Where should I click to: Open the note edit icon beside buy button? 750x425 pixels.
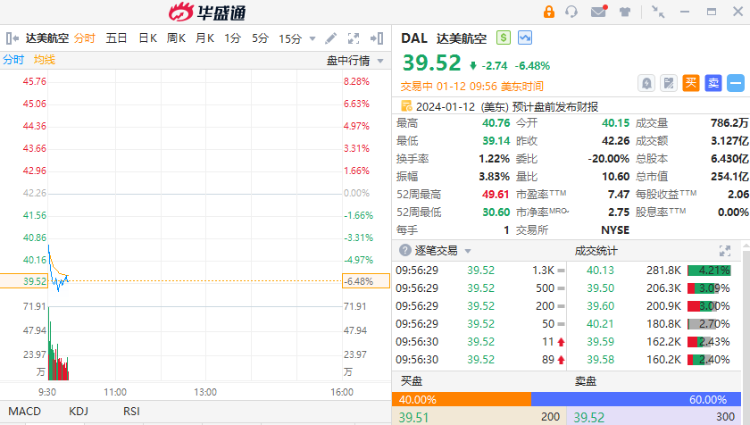(x=669, y=83)
